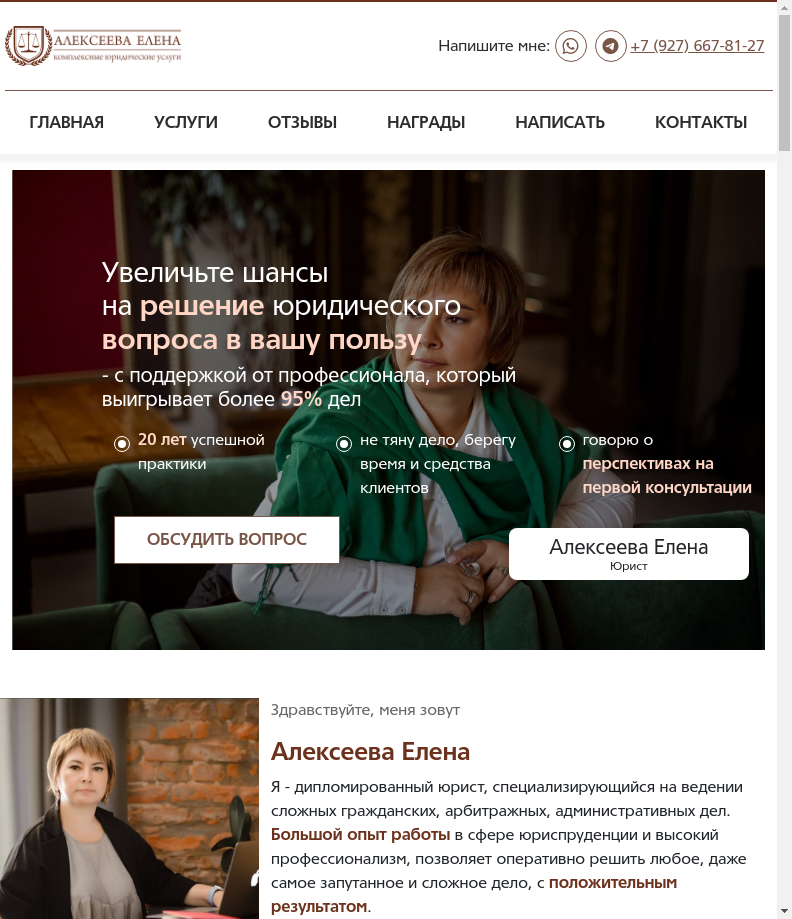The image size is (792, 919).
Task: Click the vertical scrollbar thumb
Action: 784,82
